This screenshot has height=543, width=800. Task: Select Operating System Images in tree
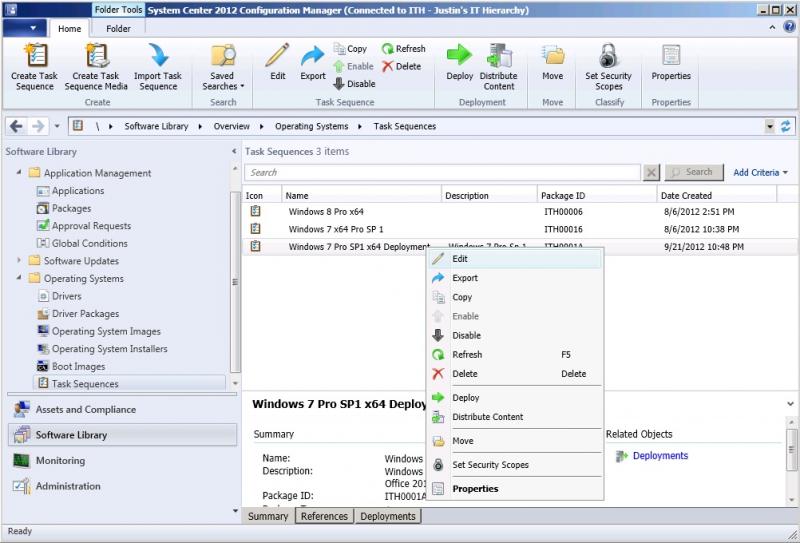click(106, 331)
